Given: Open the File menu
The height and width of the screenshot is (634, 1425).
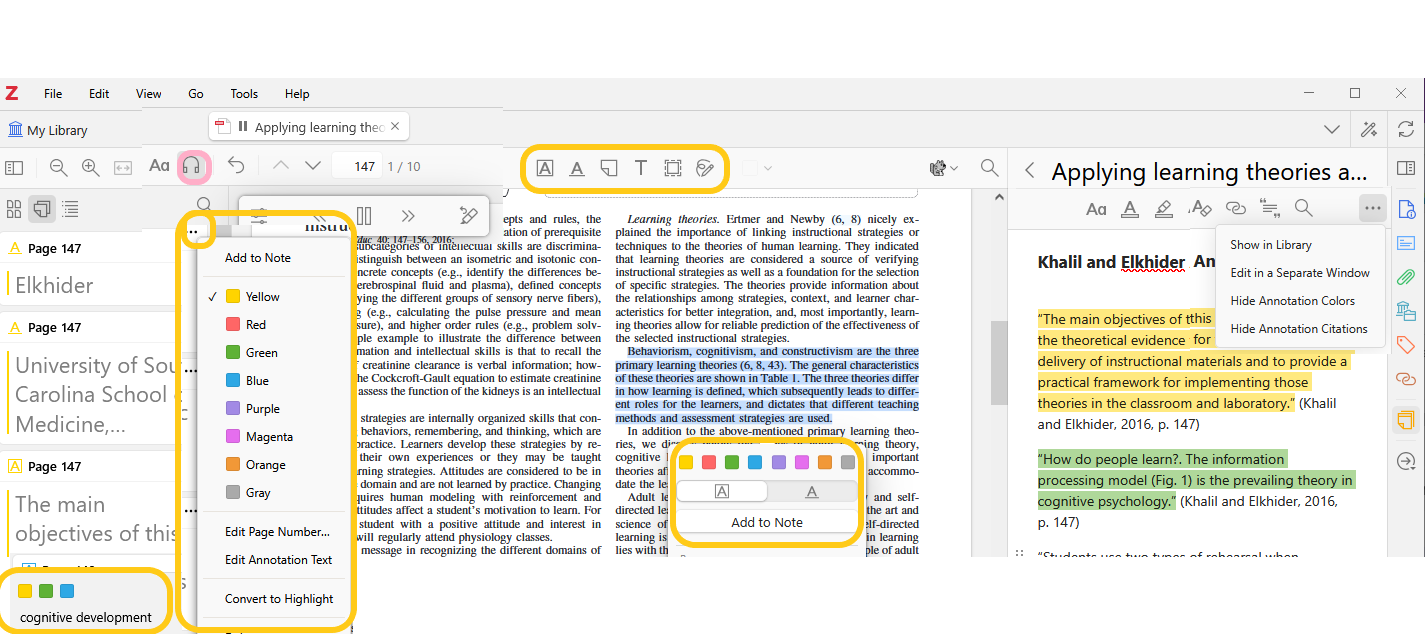Looking at the screenshot, I should point(53,94).
